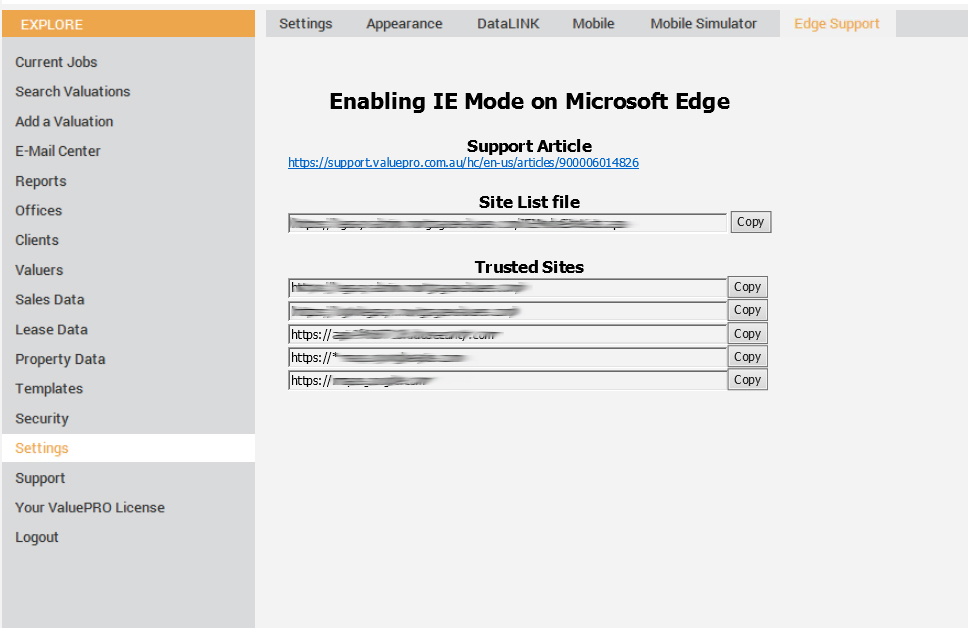968x628 pixels.
Task: Open Your ValuePRO License
Action: pos(90,508)
